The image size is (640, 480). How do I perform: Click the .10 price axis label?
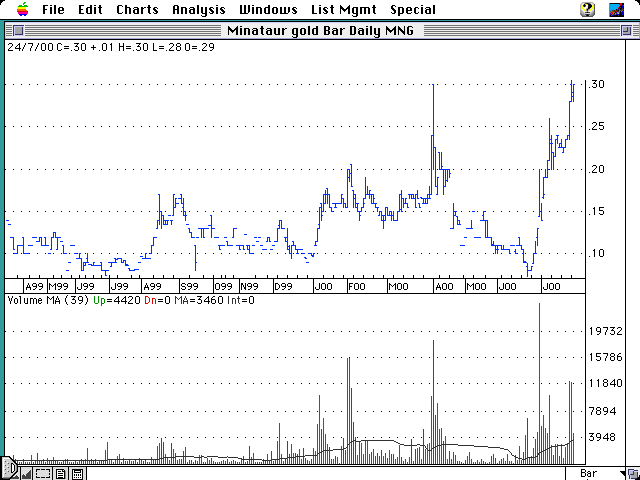coord(596,253)
